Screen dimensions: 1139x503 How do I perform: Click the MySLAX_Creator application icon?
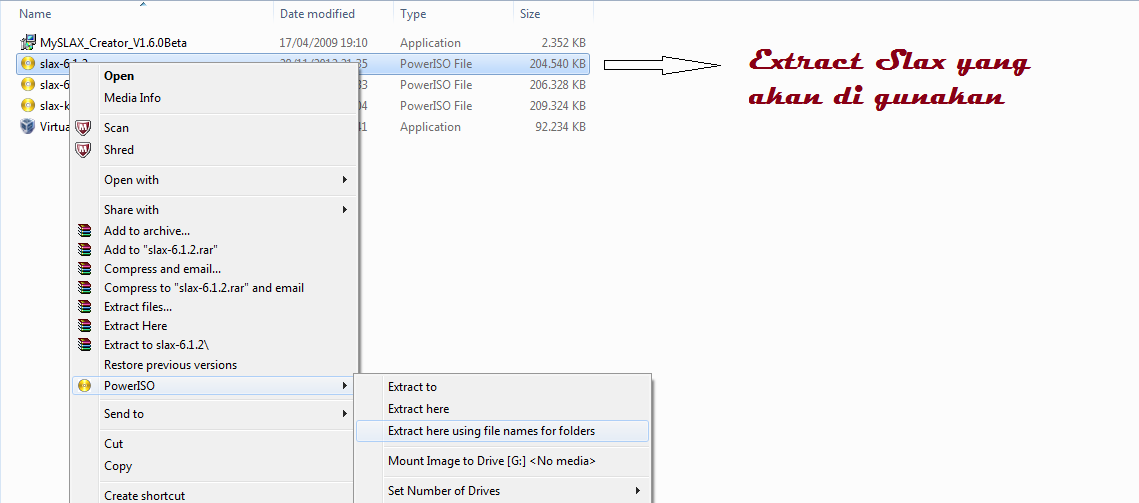coord(28,43)
